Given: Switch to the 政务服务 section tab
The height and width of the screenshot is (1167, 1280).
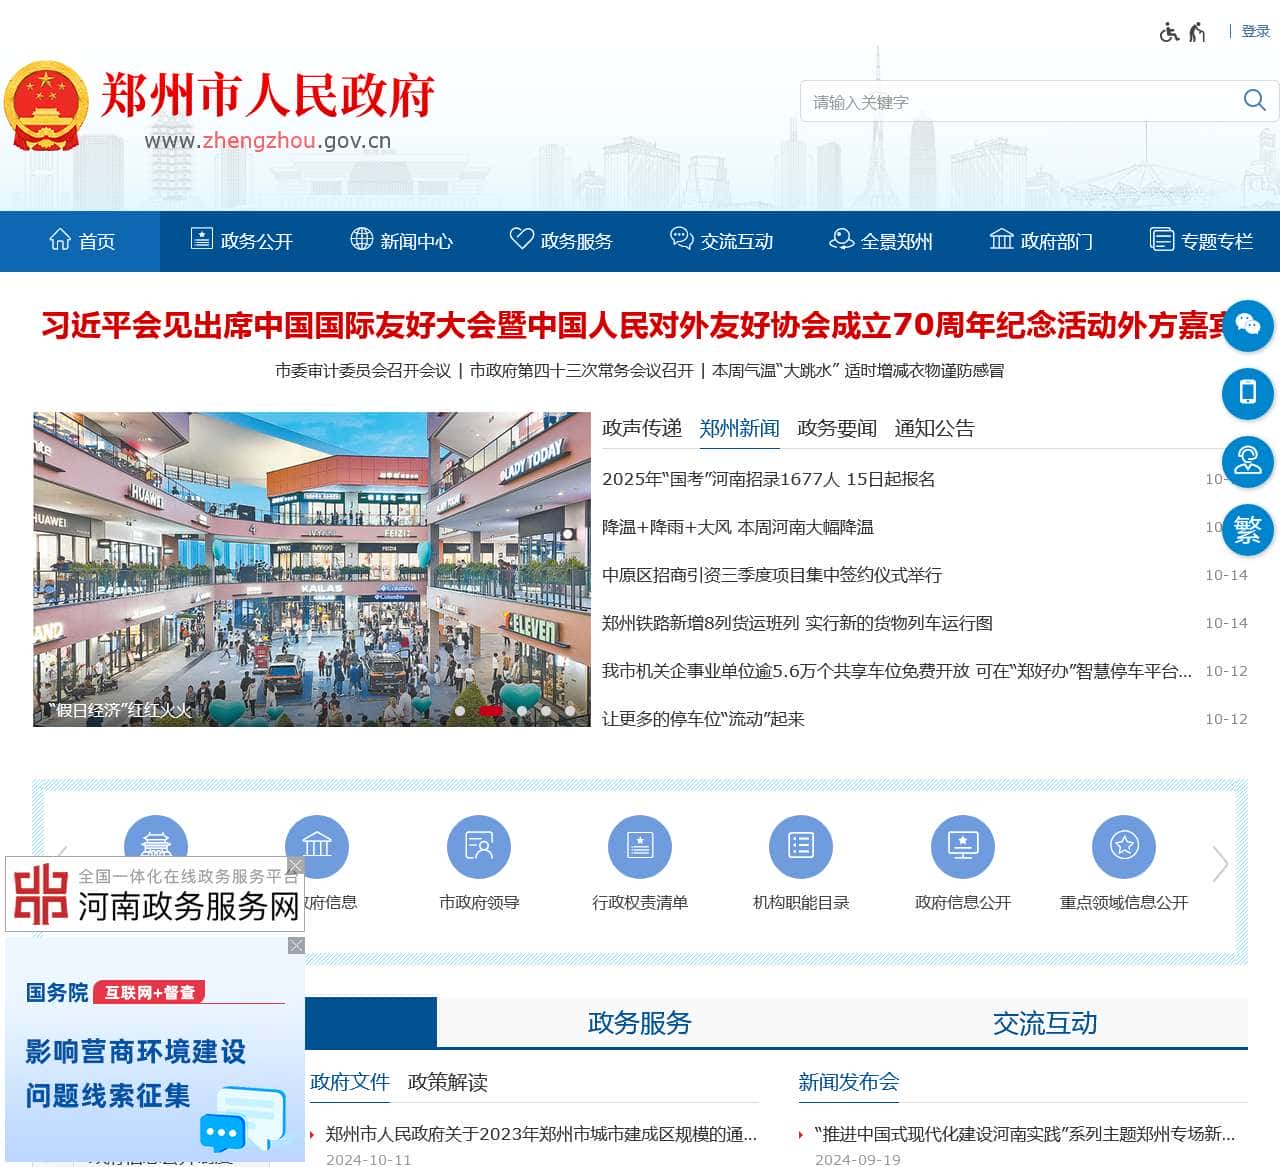Looking at the screenshot, I should pyautogui.click(x=639, y=1023).
